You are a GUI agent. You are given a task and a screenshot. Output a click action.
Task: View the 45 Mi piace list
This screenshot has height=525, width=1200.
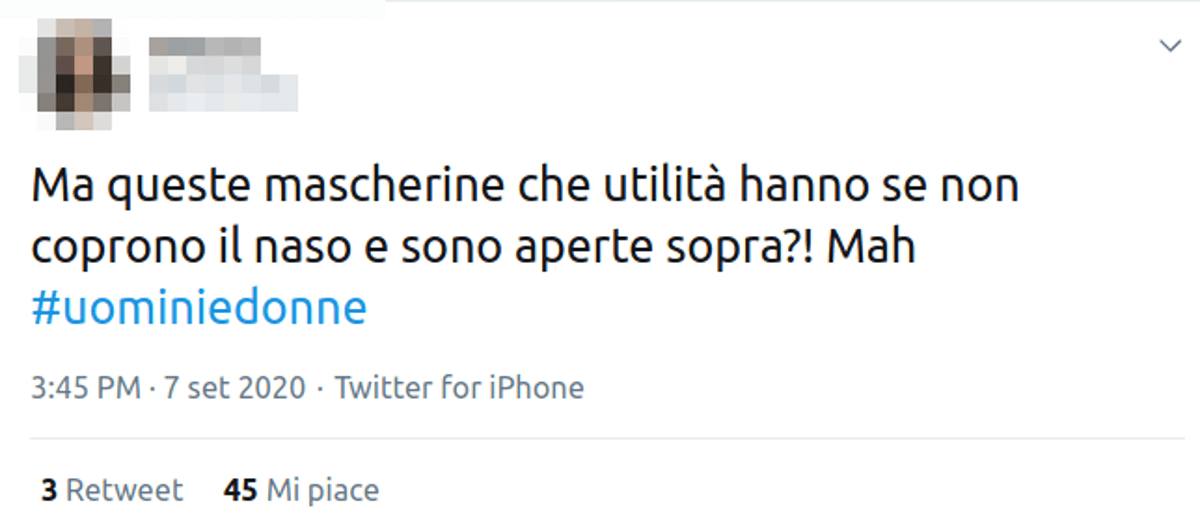302,491
